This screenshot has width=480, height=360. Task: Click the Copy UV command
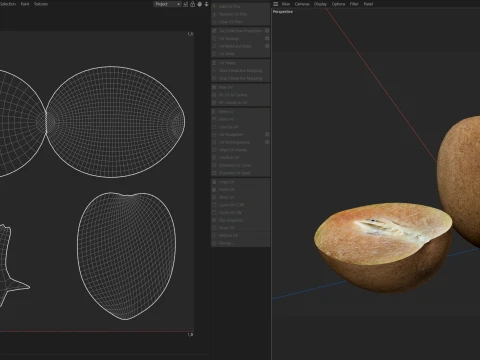[x=240, y=182]
